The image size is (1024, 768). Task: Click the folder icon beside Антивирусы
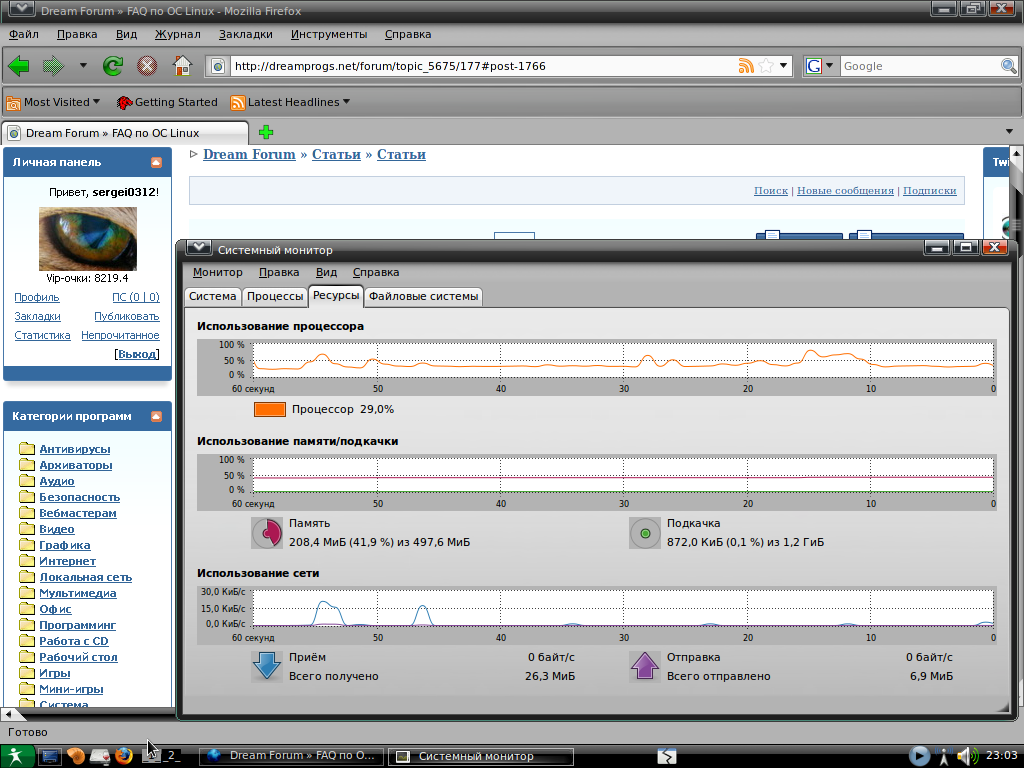tap(27, 448)
